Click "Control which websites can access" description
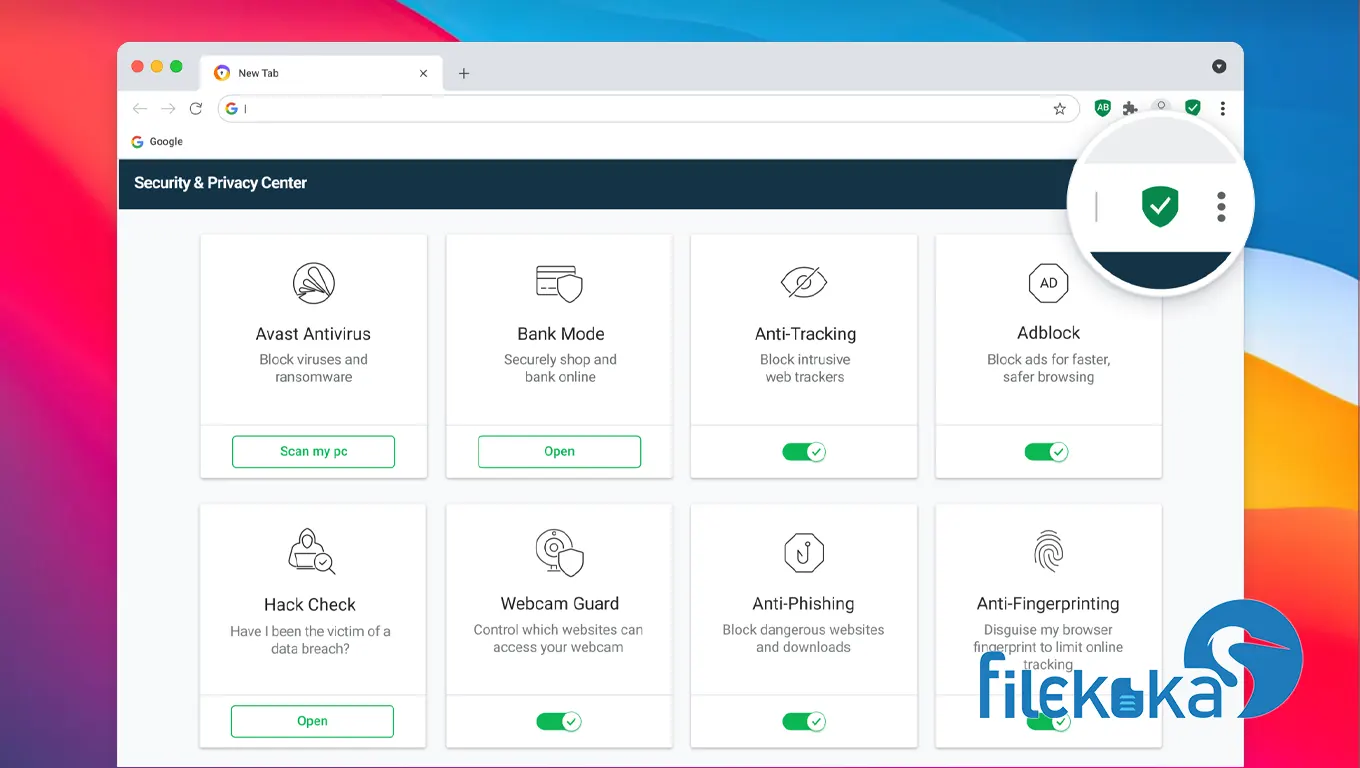The width and height of the screenshot is (1360, 768). point(558,638)
